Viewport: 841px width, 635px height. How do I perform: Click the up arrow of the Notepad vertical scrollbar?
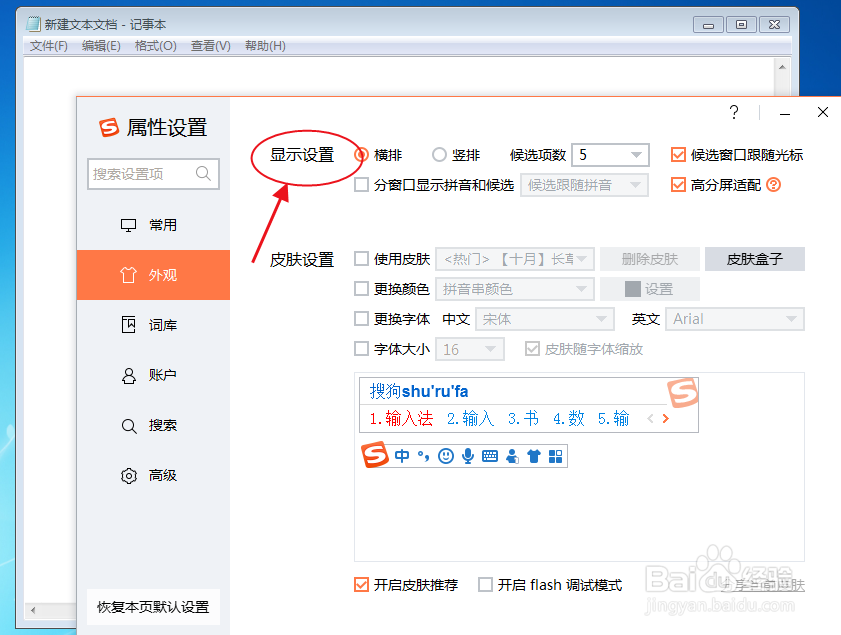(x=782, y=67)
